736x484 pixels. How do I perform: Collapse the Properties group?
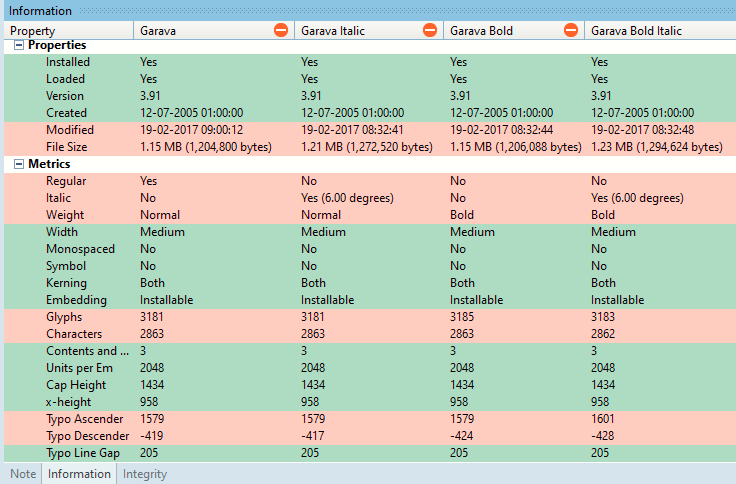[19, 45]
